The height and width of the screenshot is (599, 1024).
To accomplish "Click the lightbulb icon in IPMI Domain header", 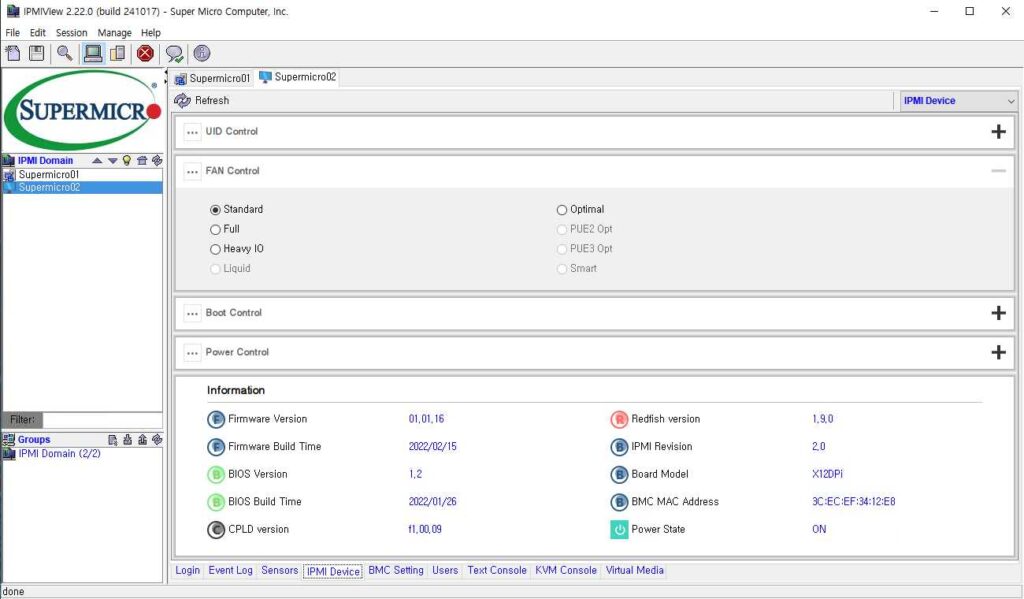I will tap(127, 161).
